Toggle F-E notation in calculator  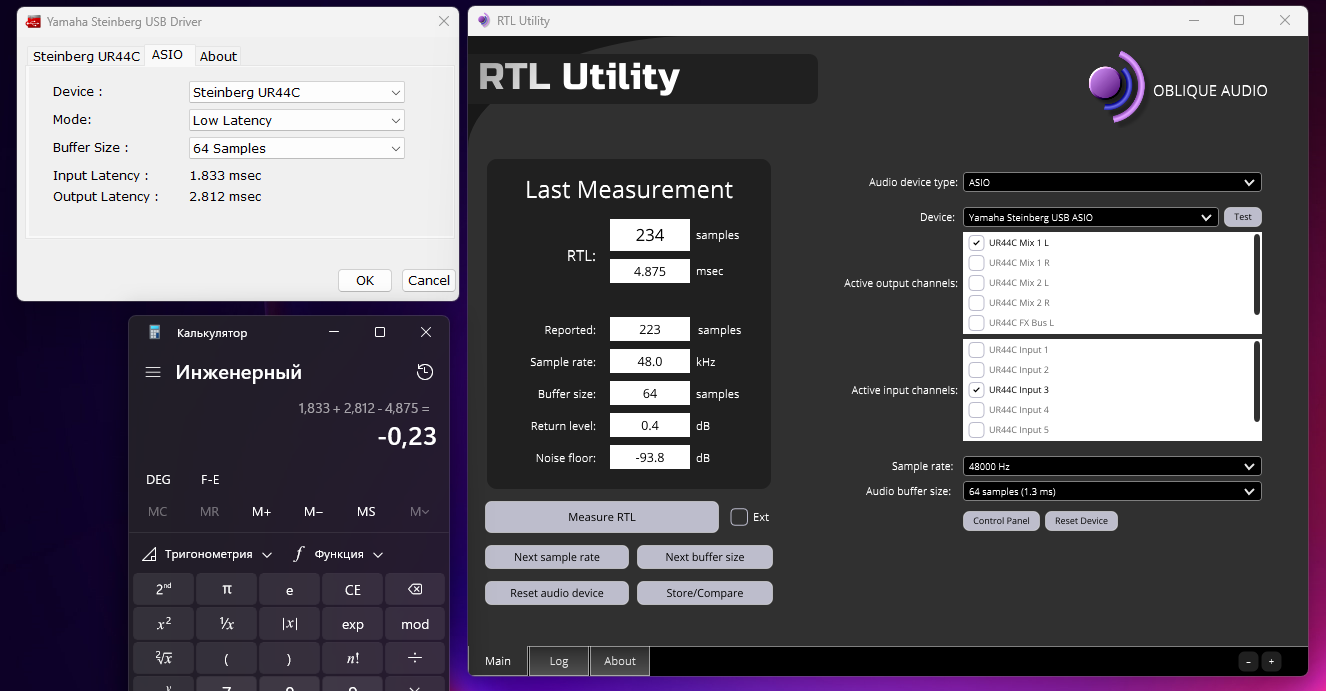[x=210, y=479]
